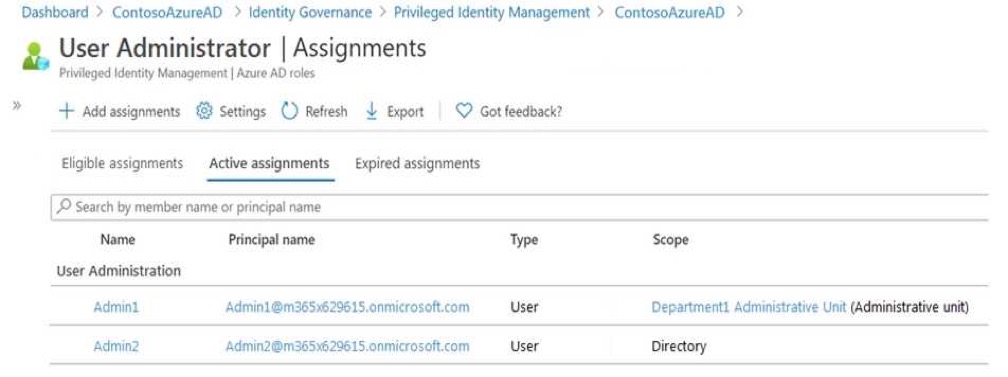Click Got feedback? text

click(x=521, y=112)
